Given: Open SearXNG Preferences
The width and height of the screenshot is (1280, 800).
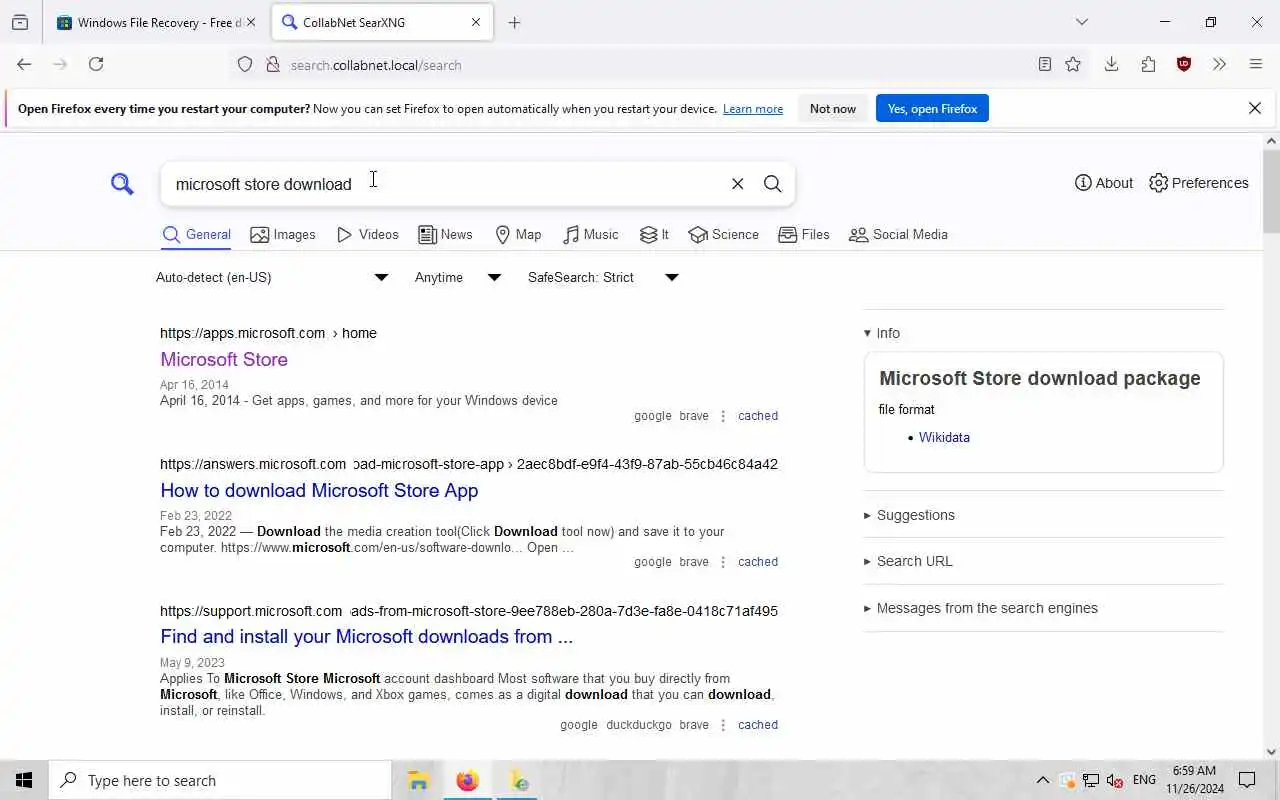Looking at the screenshot, I should point(1199,183).
